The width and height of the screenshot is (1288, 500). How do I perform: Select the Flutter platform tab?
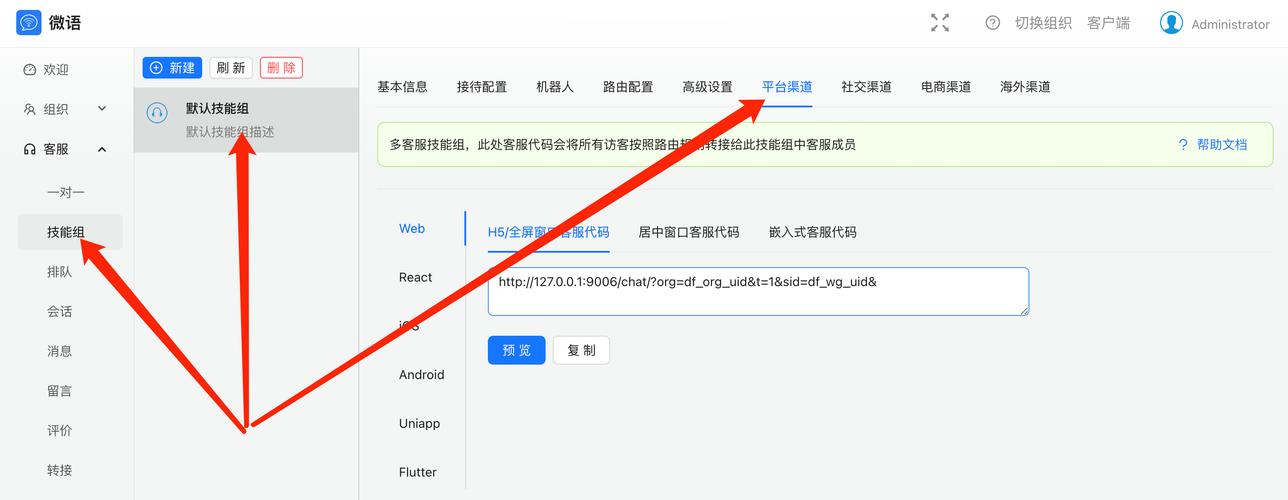click(x=418, y=472)
